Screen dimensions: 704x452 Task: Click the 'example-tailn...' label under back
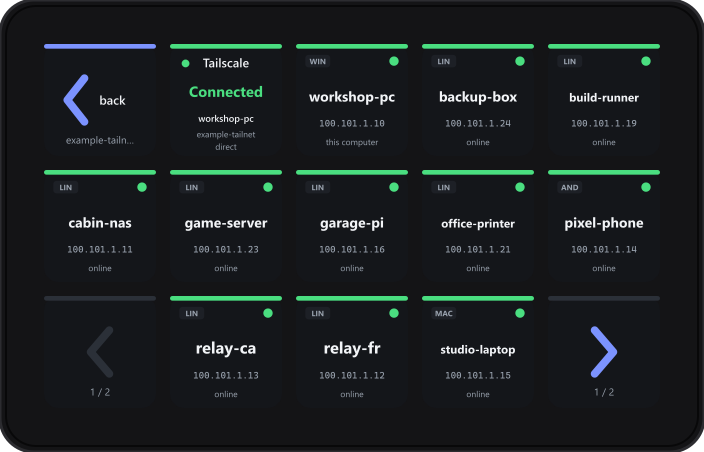100,140
